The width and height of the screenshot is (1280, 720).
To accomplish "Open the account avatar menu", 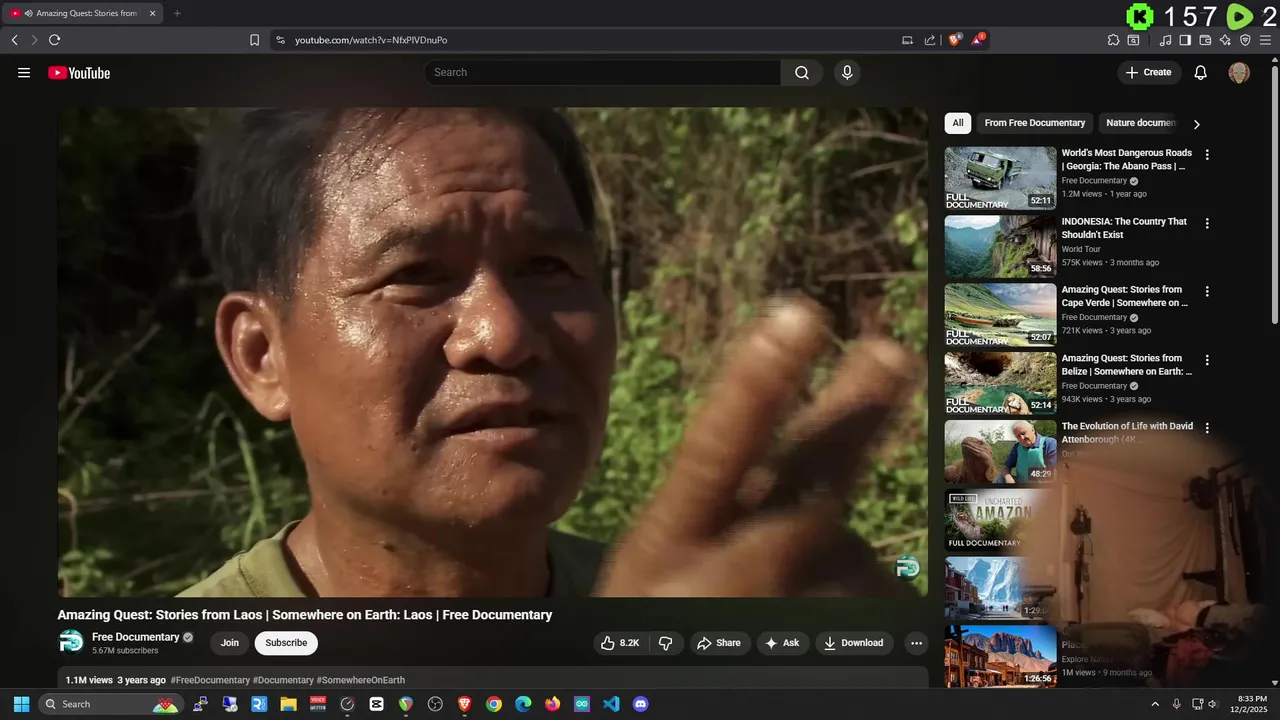I will 1239,72.
